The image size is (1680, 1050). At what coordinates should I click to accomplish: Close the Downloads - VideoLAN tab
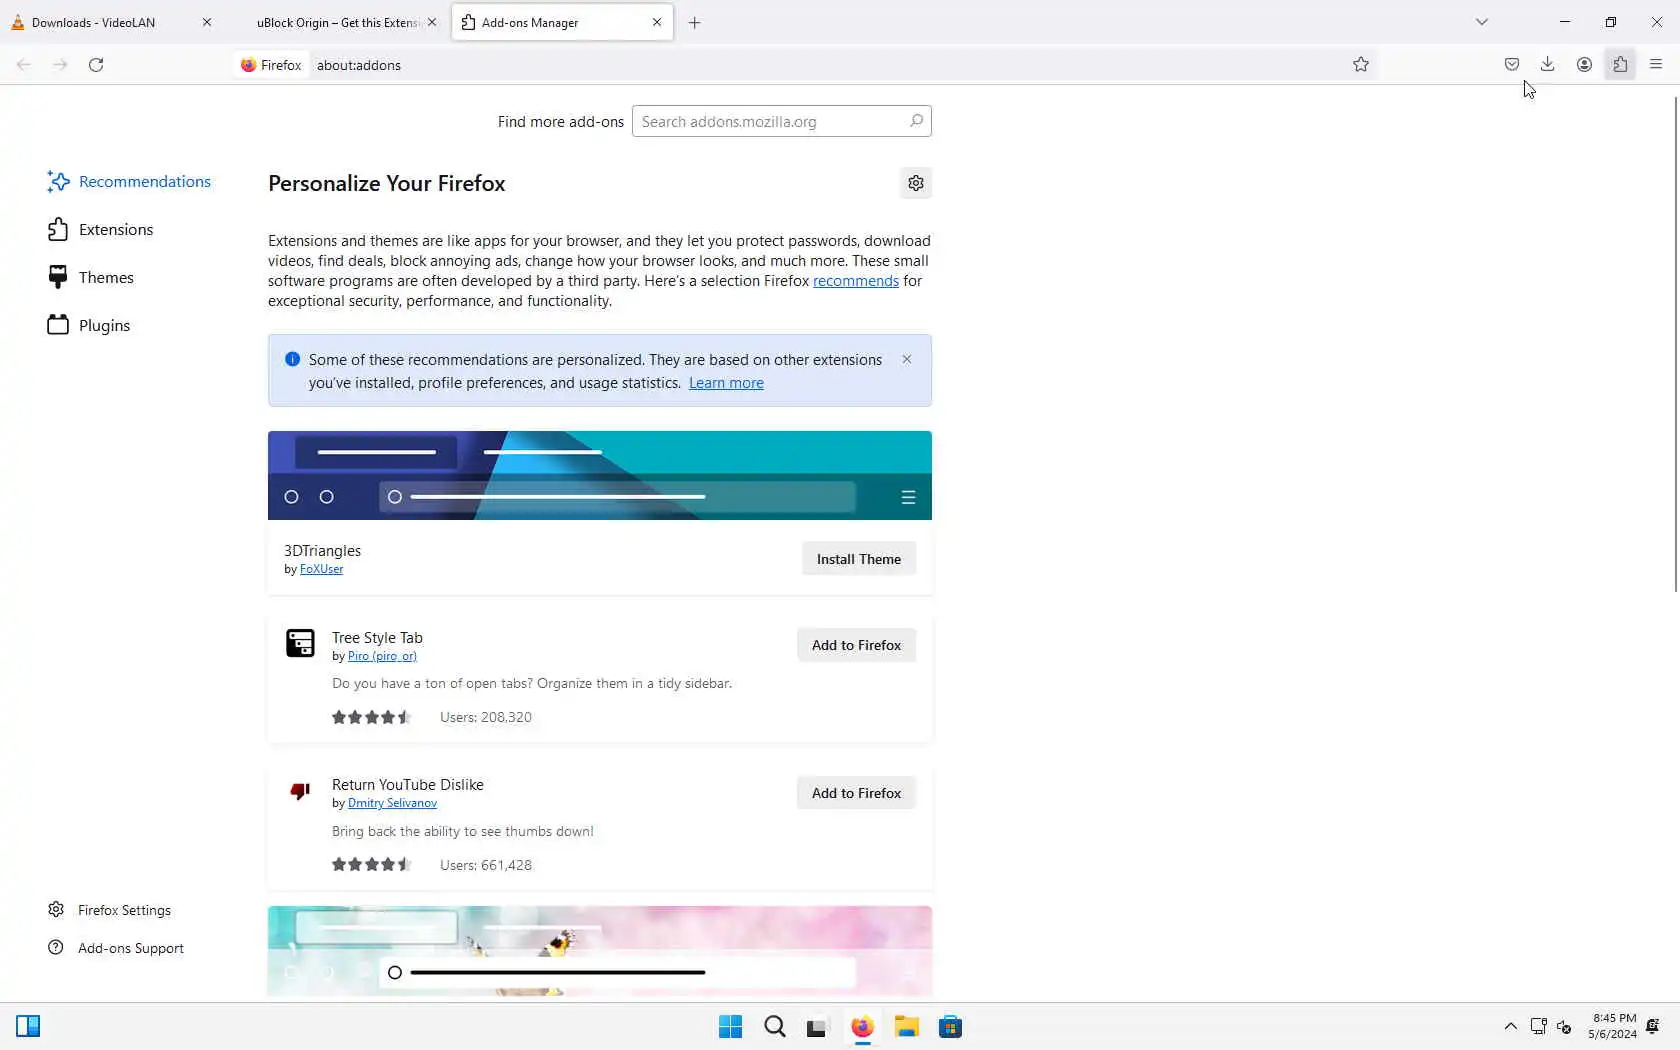click(207, 22)
